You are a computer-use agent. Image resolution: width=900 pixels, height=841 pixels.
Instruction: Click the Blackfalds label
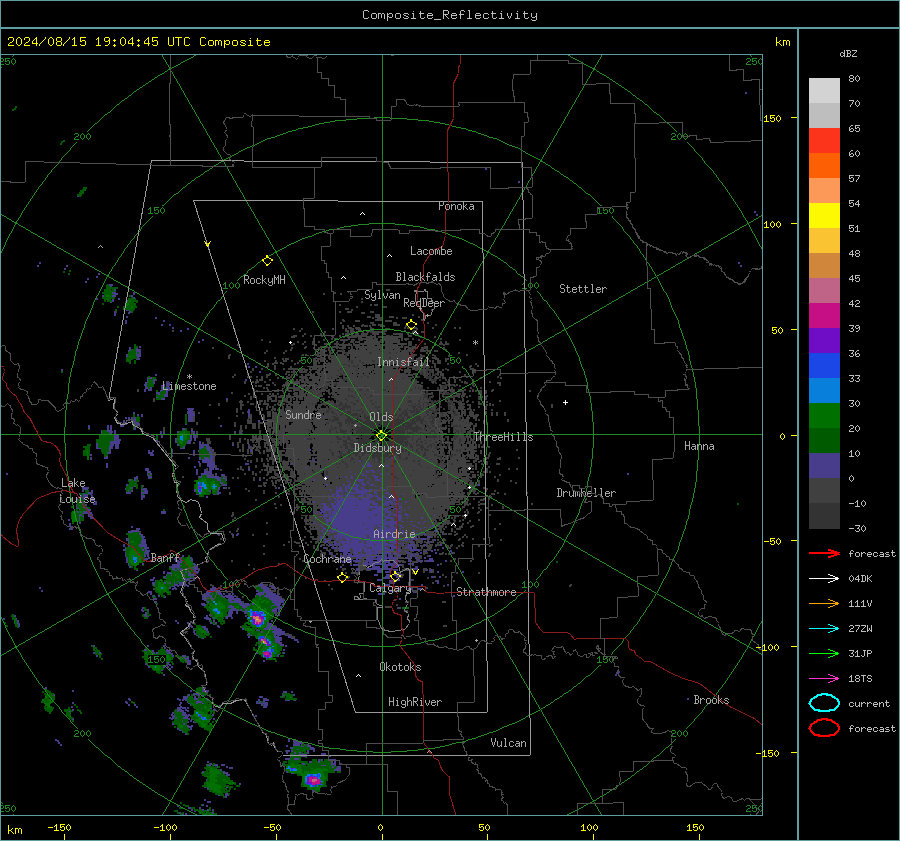pyautogui.click(x=425, y=277)
